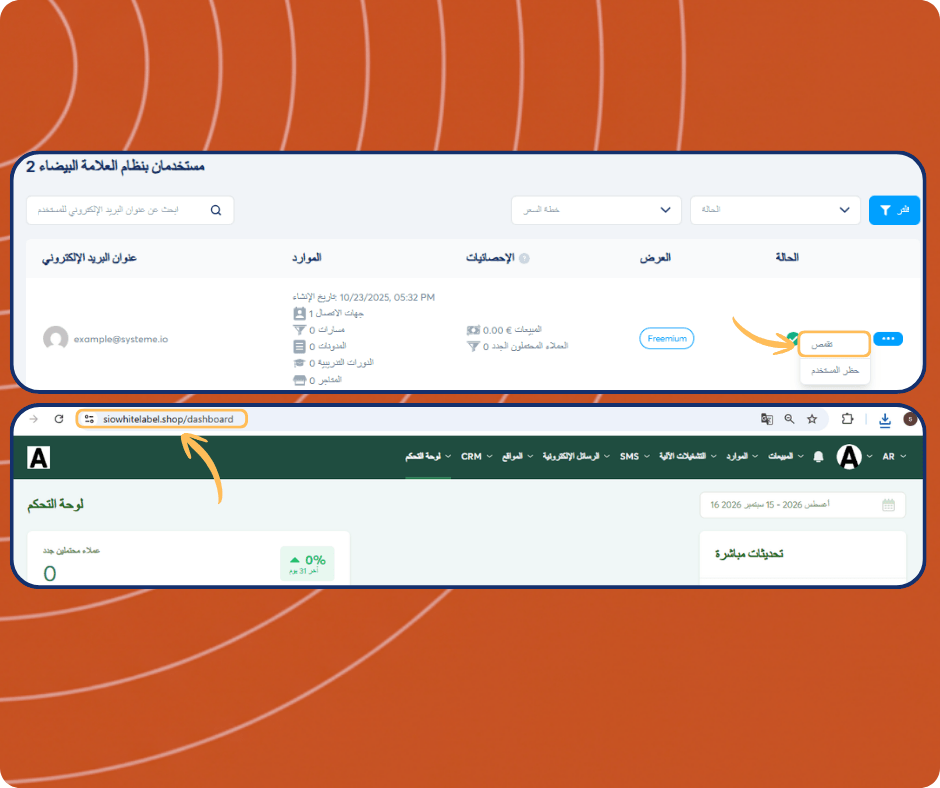Open the AR language dropdown
This screenshot has width=940, height=788.
894,456
